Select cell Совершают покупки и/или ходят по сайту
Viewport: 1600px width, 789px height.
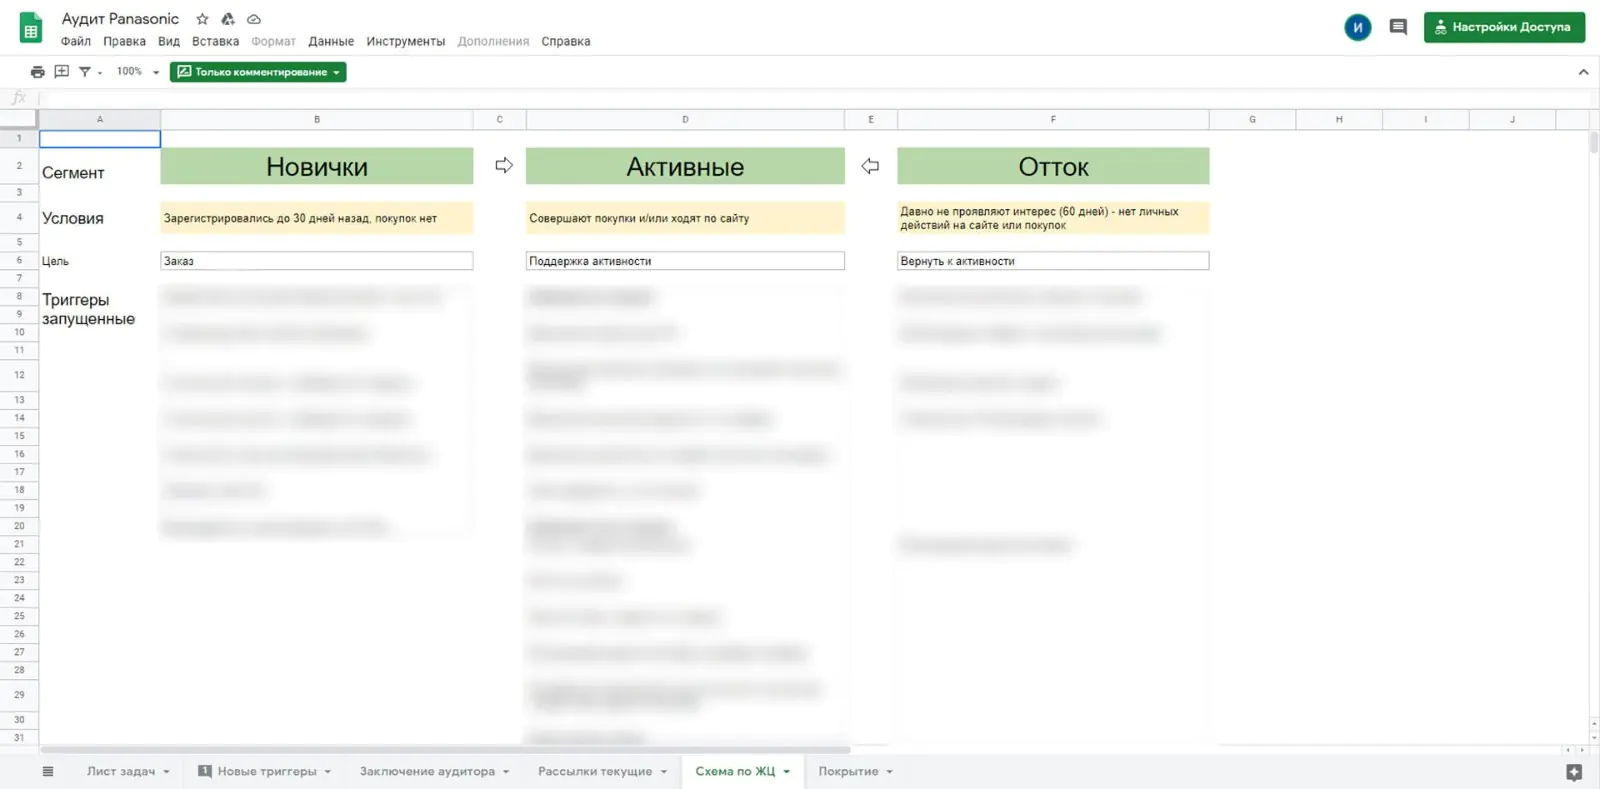685,218
